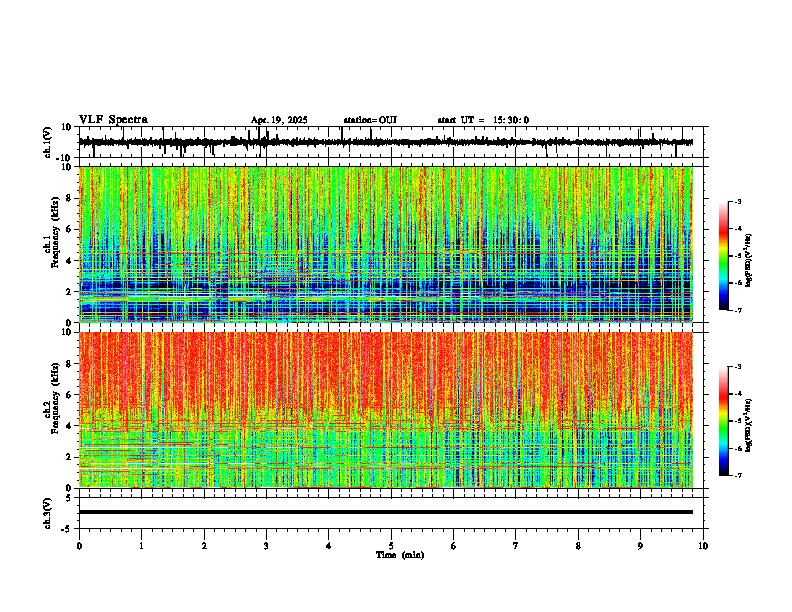The image size is (792, 612).
Task: Click the date 'Apr. 19, 2025'
Action: click(279, 120)
